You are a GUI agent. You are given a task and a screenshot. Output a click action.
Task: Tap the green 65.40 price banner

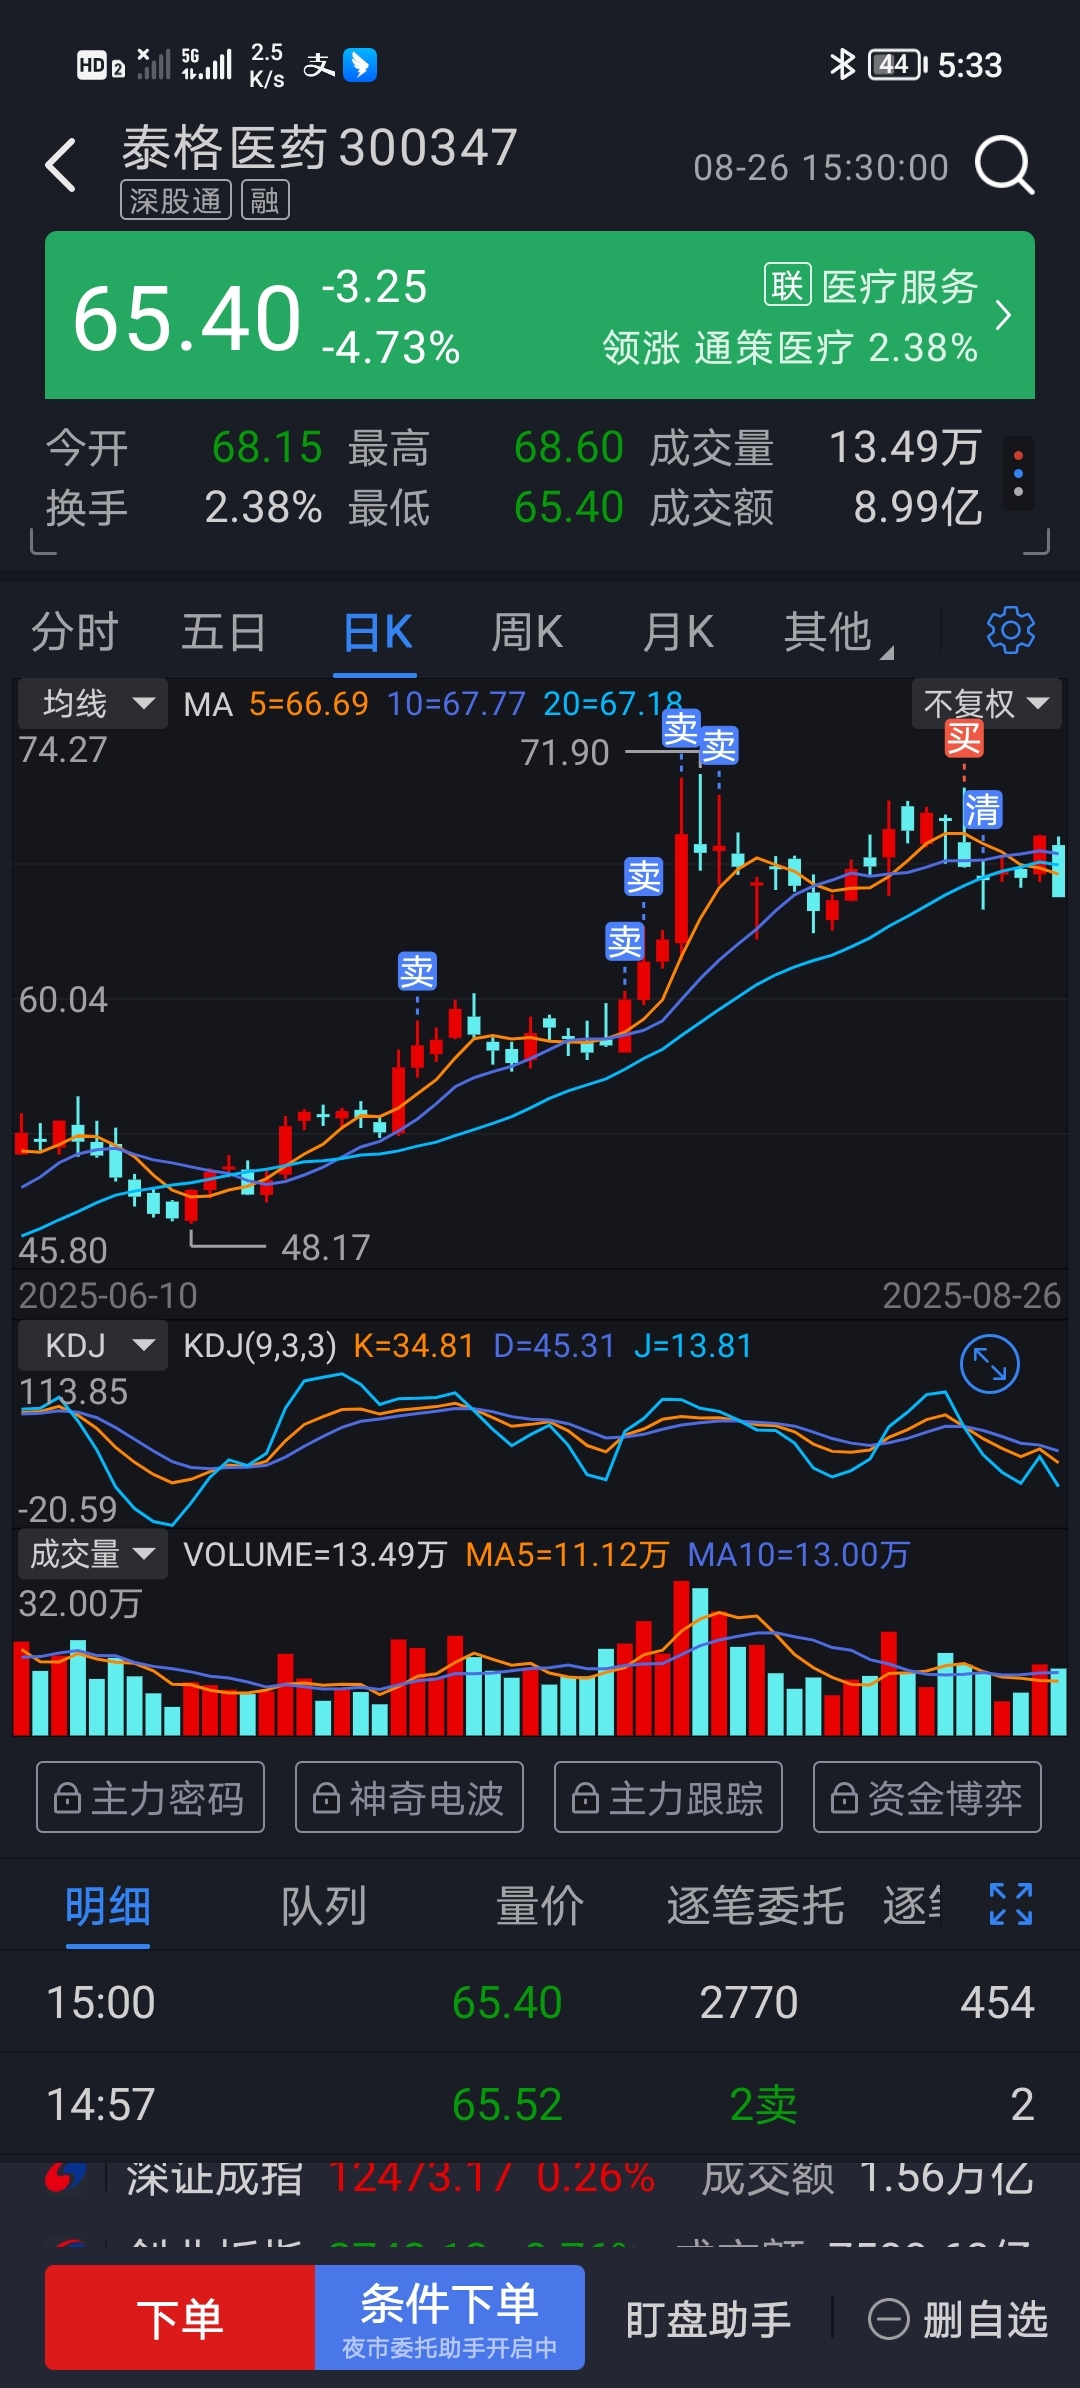coord(540,315)
